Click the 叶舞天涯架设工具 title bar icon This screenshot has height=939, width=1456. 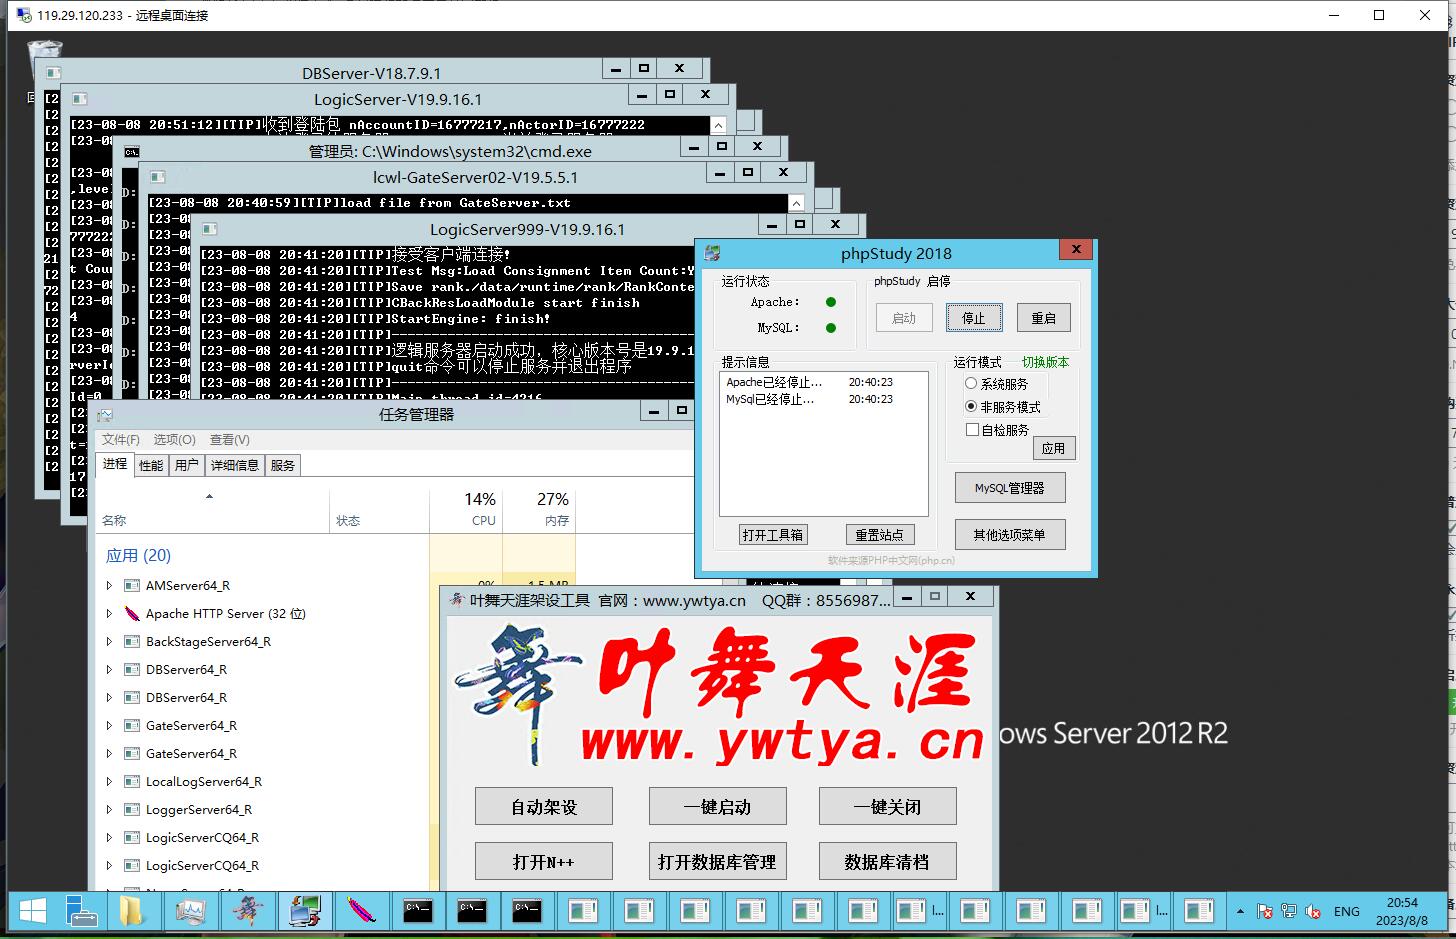click(457, 600)
